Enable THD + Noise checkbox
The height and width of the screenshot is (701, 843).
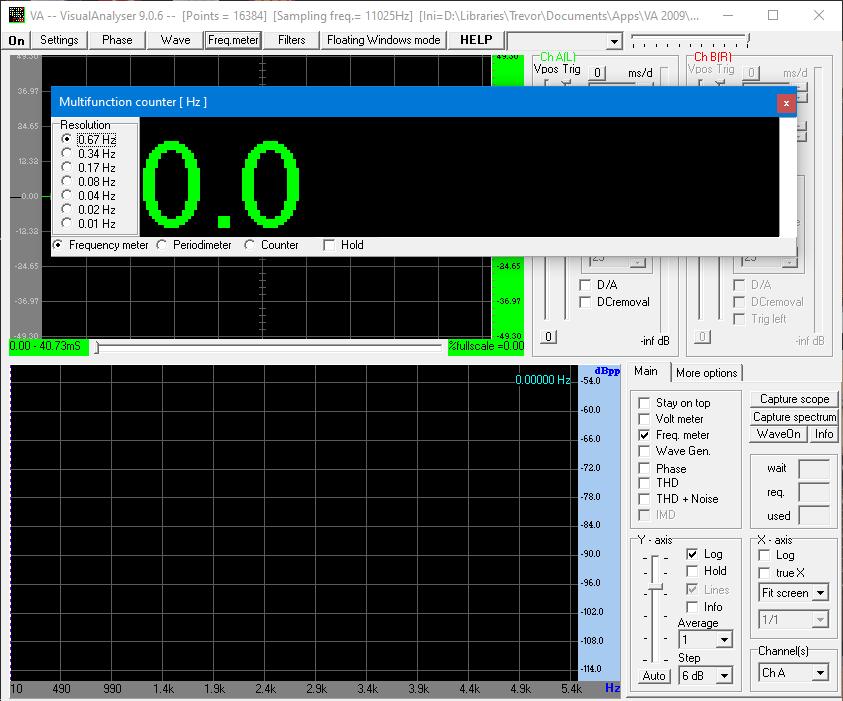644,499
